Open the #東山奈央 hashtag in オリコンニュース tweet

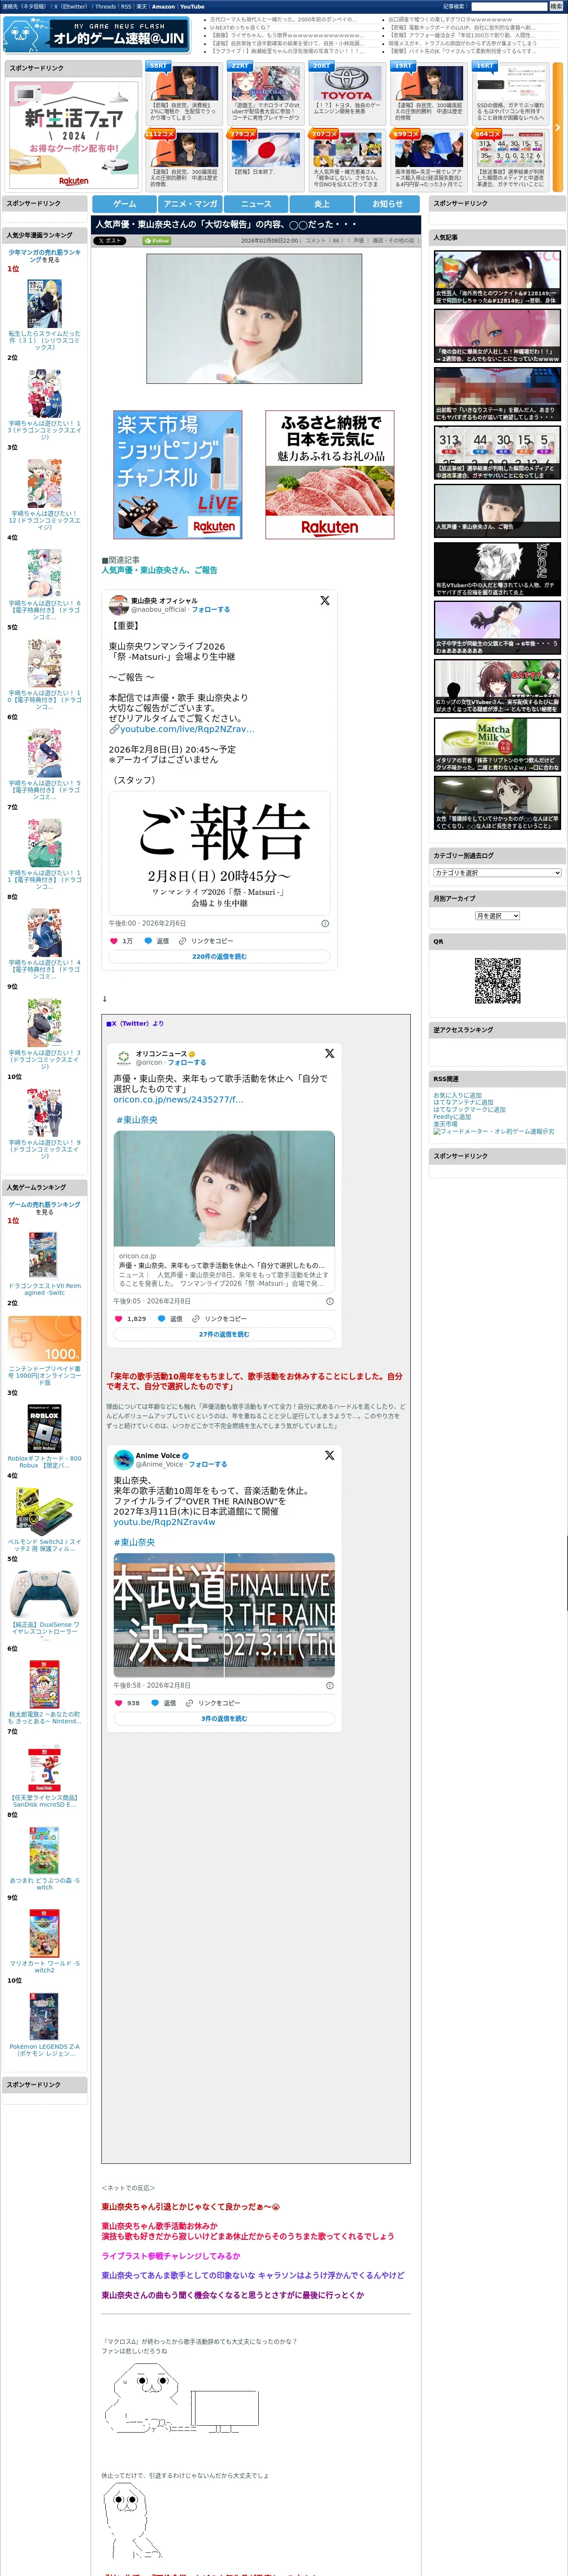pos(137,1120)
